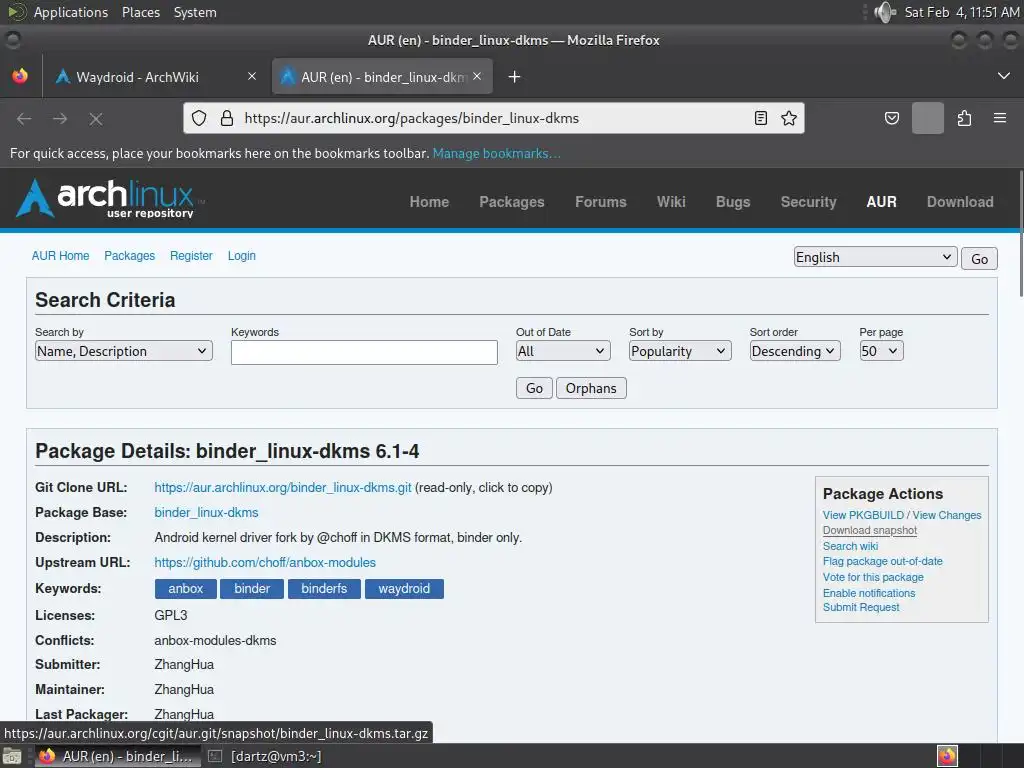Click View Changes link
The height and width of the screenshot is (768, 1024).
tap(947, 515)
